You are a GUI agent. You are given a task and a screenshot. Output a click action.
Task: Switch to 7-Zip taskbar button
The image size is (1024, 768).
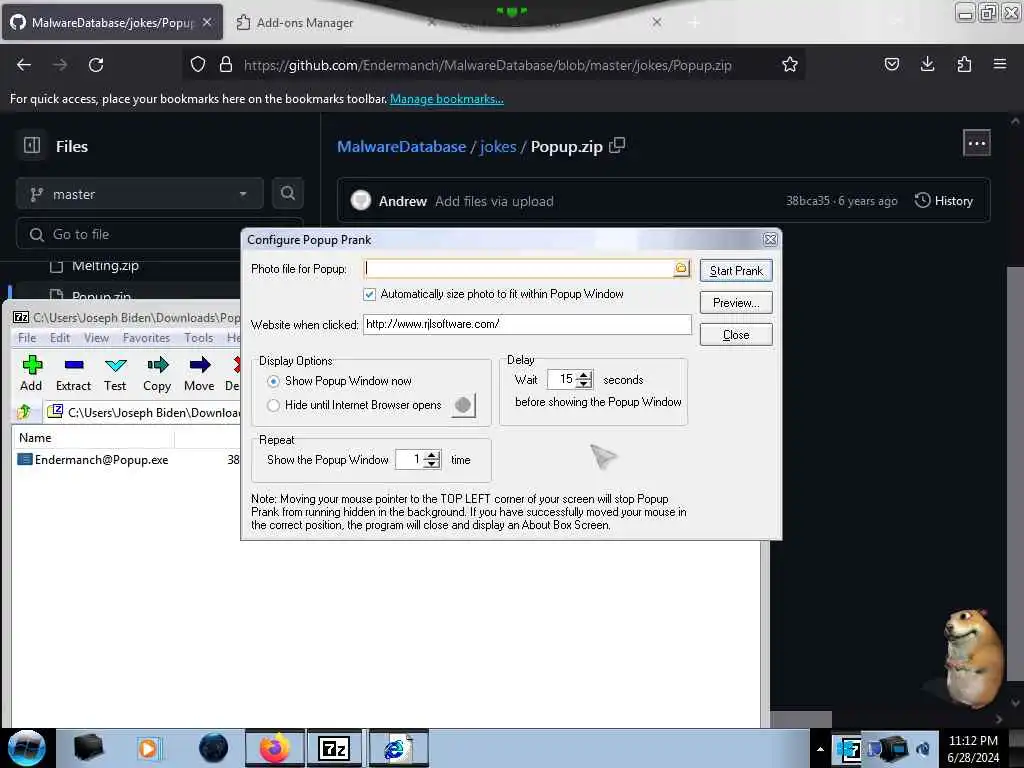(334, 748)
